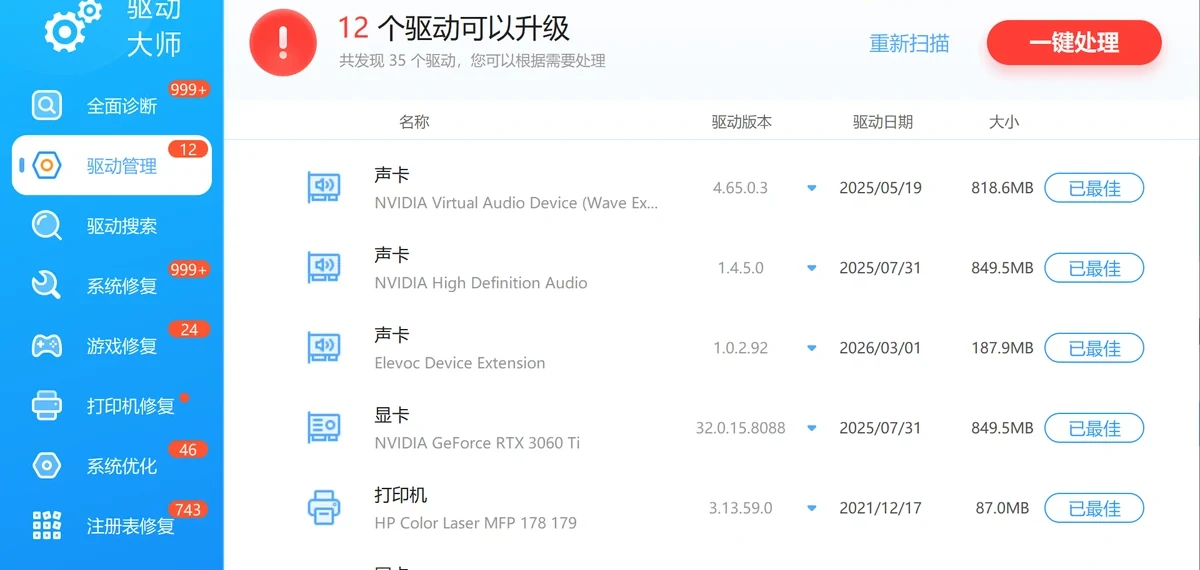The height and width of the screenshot is (570, 1200).
Task: Select Elevoc Device Extension name text
Action: (460, 363)
